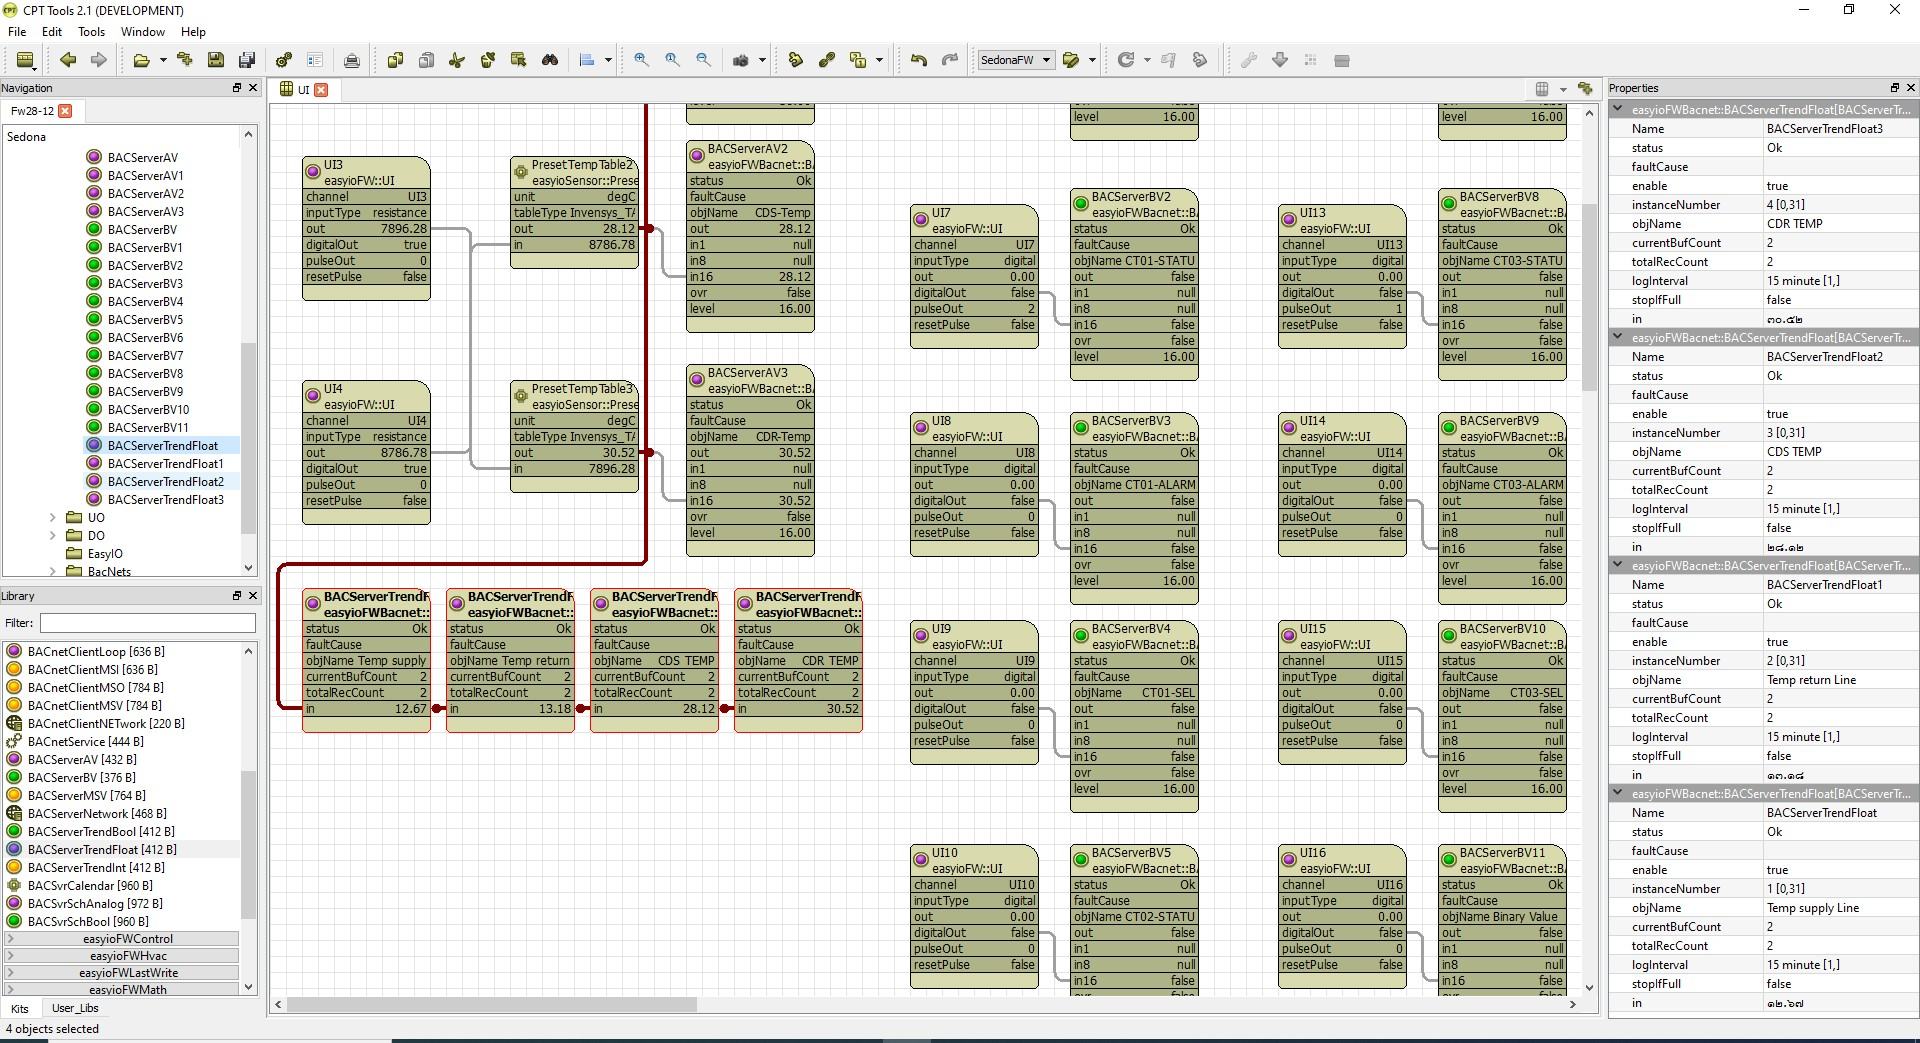Click the save all disks icon

coord(246,60)
